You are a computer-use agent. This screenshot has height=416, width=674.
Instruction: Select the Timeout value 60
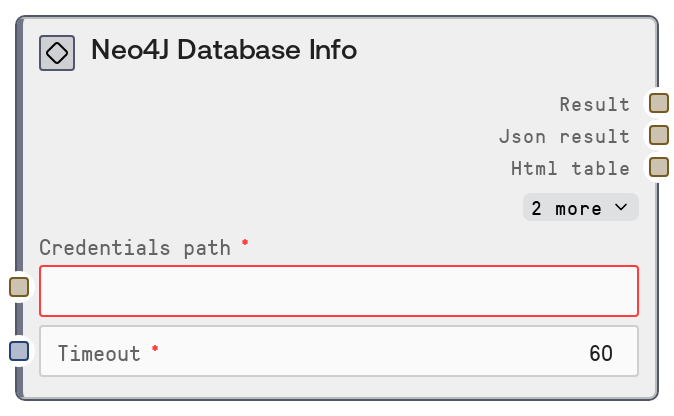600,353
